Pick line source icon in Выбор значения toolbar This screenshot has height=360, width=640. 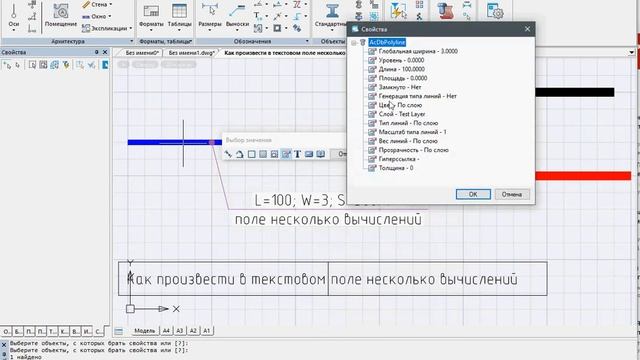point(229,154)
